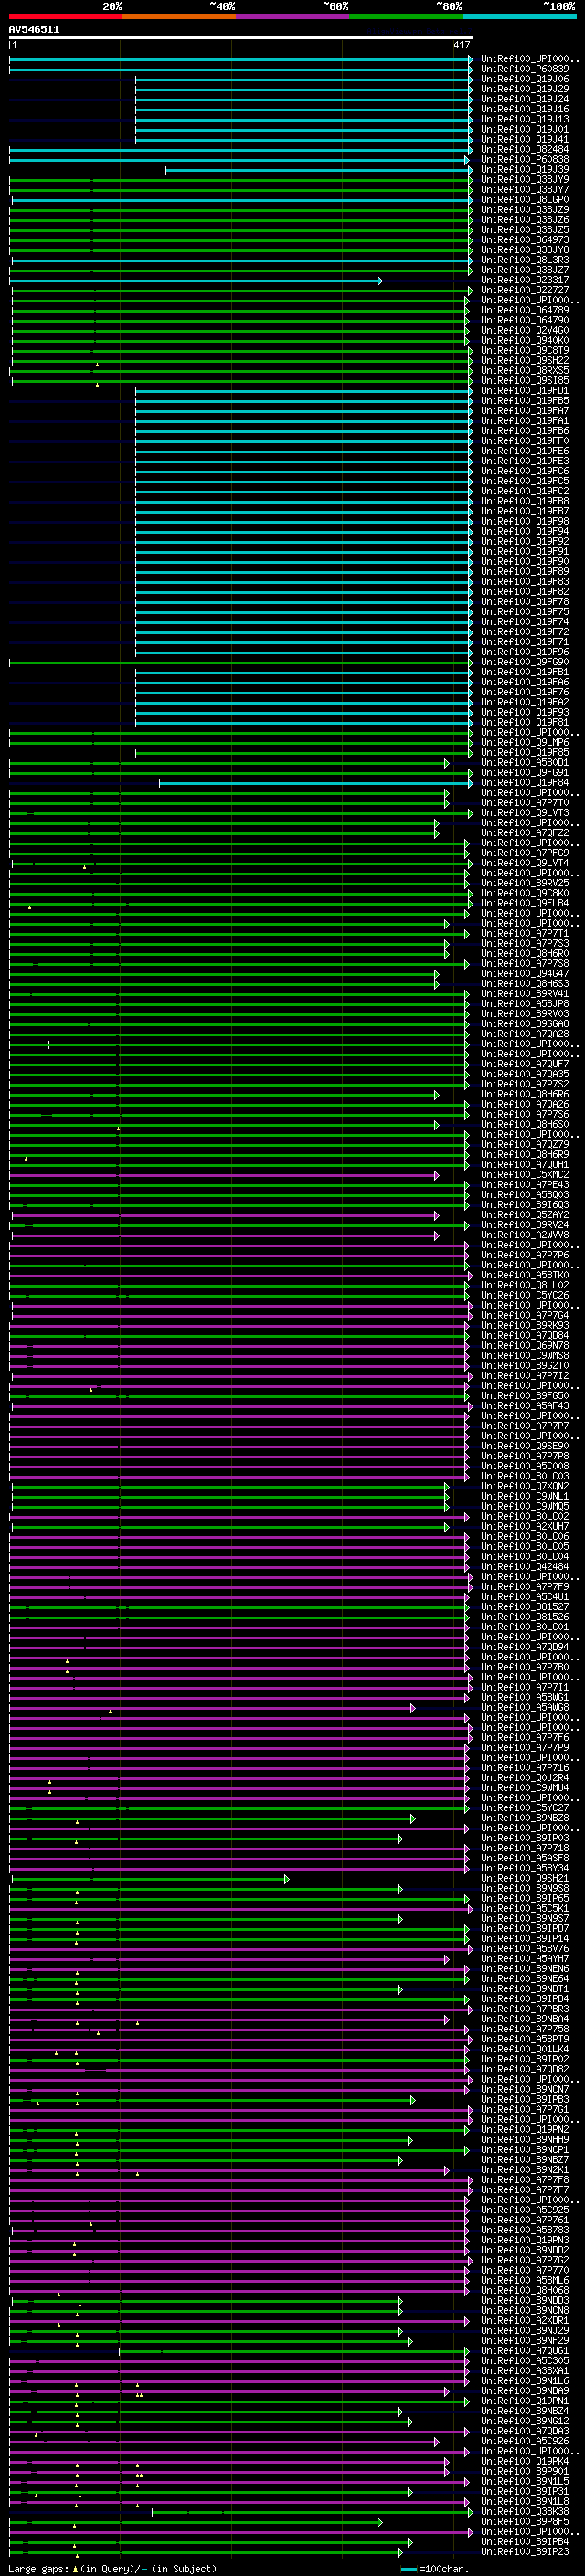Select hit label UniRef100_O22727
The height and width of the screenshot is (2576, 585).
pos(525,291)
